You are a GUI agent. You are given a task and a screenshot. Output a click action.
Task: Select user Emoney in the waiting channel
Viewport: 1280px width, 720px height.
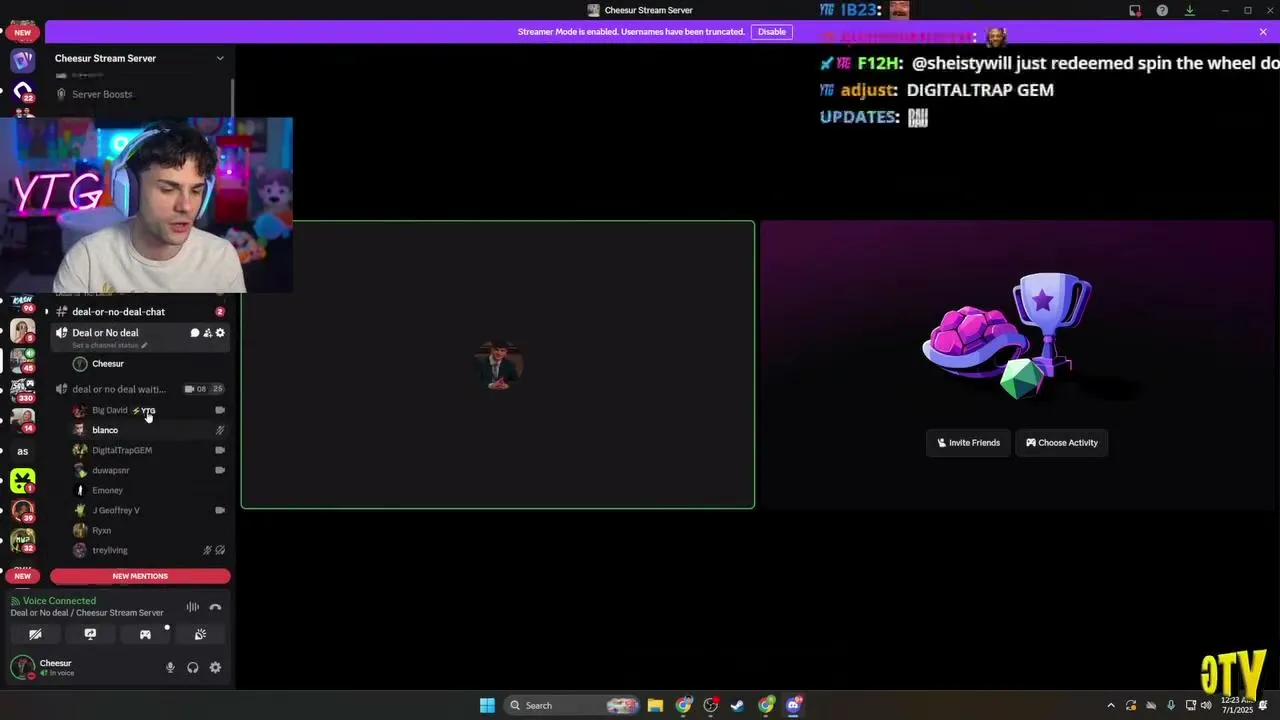[107, 490]
